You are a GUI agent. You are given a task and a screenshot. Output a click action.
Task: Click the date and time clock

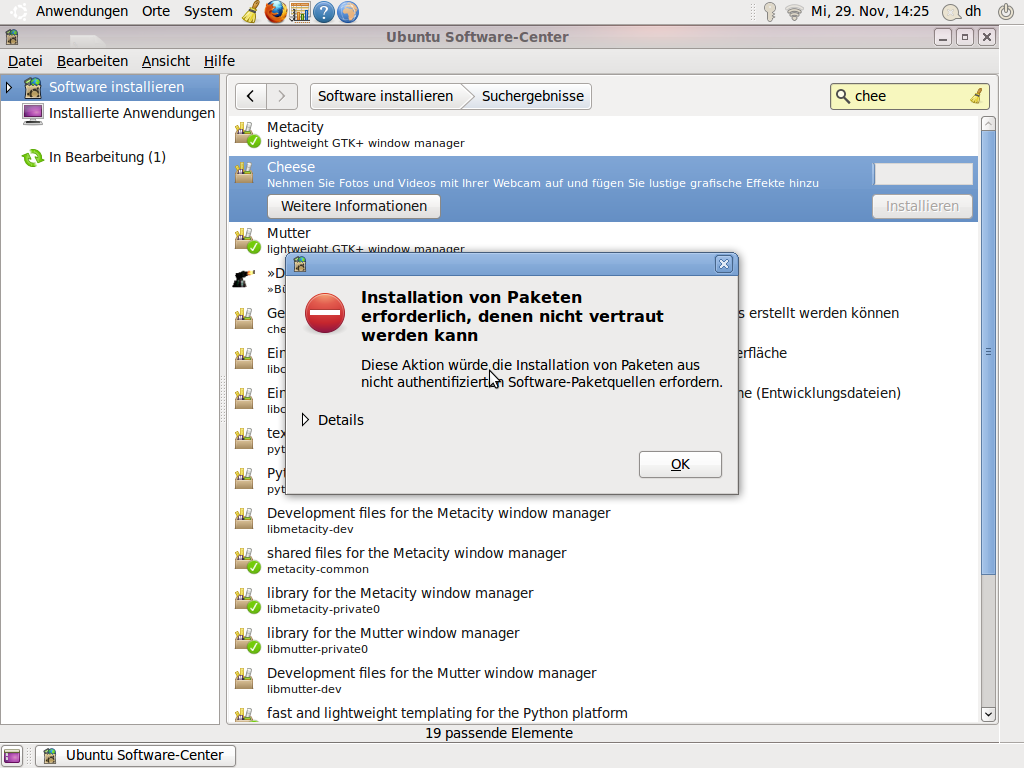pos(870,11)
